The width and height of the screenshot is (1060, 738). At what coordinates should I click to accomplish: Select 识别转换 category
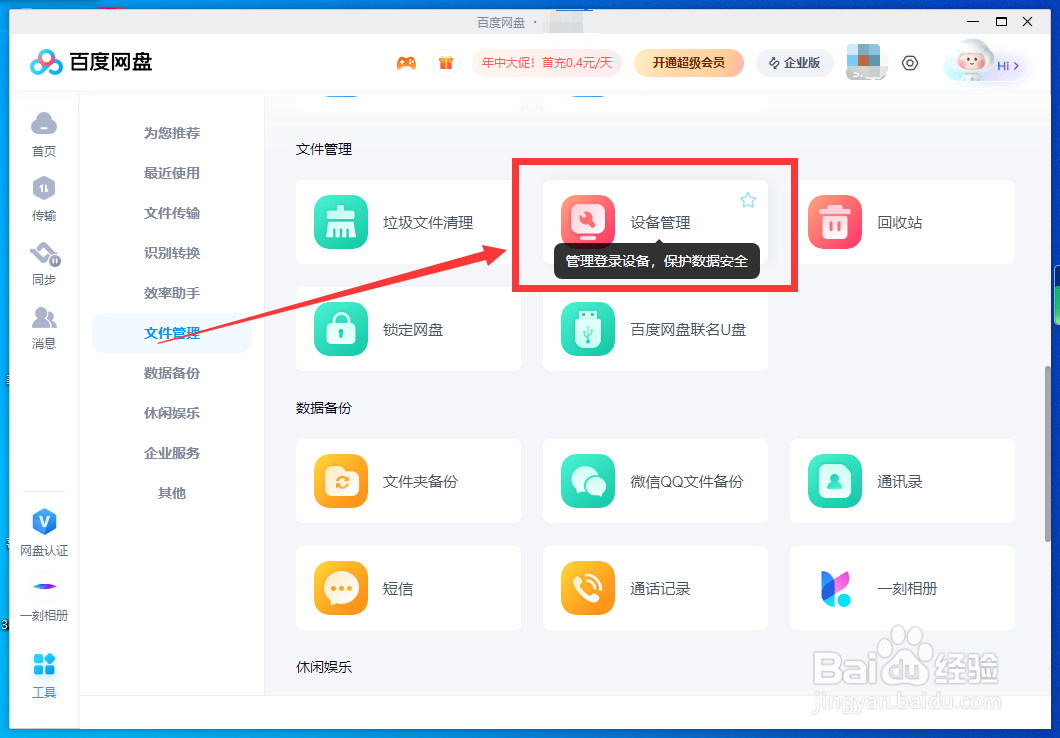[172, 253]
